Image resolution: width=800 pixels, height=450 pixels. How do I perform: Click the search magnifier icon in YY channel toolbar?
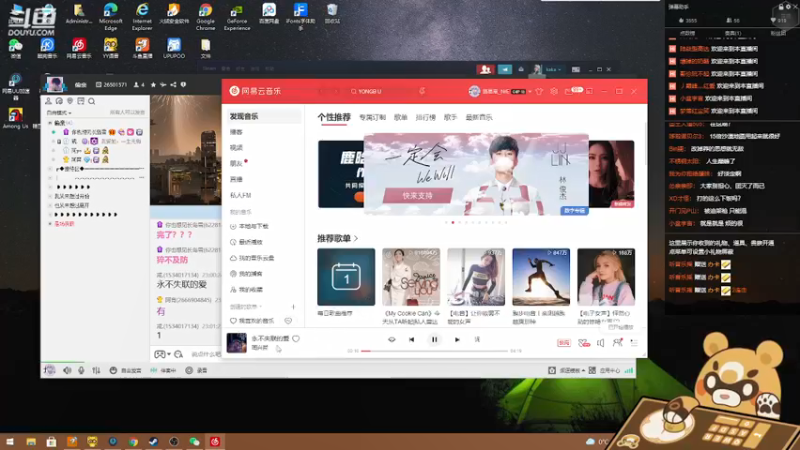pyautogui.click(x=92, y=101)
